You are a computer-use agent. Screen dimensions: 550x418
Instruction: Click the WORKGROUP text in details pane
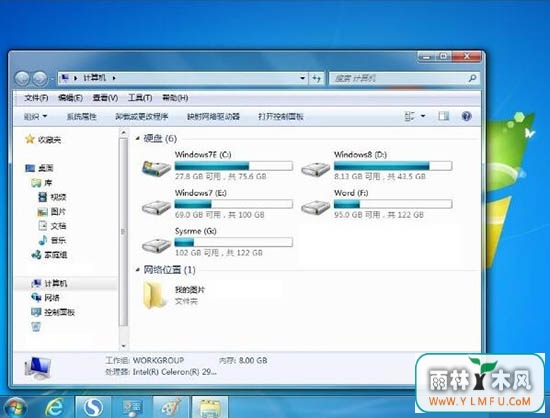click(159, 360)
